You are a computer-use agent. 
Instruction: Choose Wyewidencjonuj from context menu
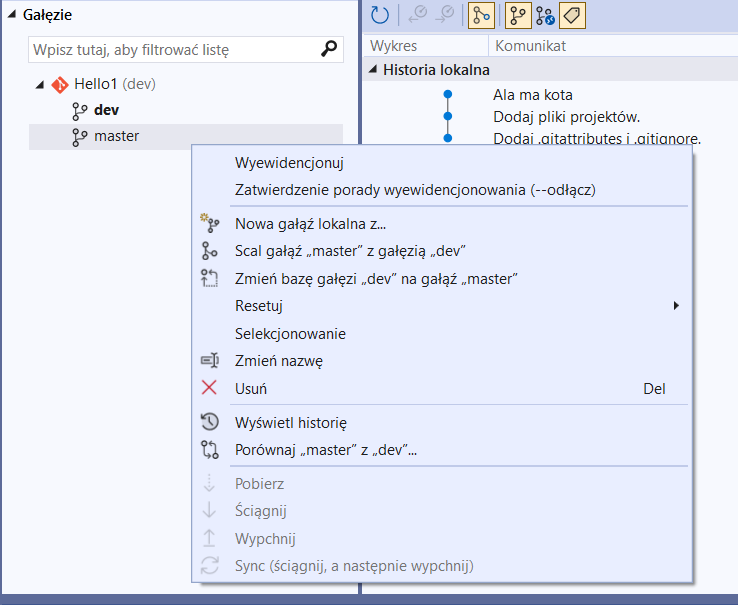pos(289,163)
